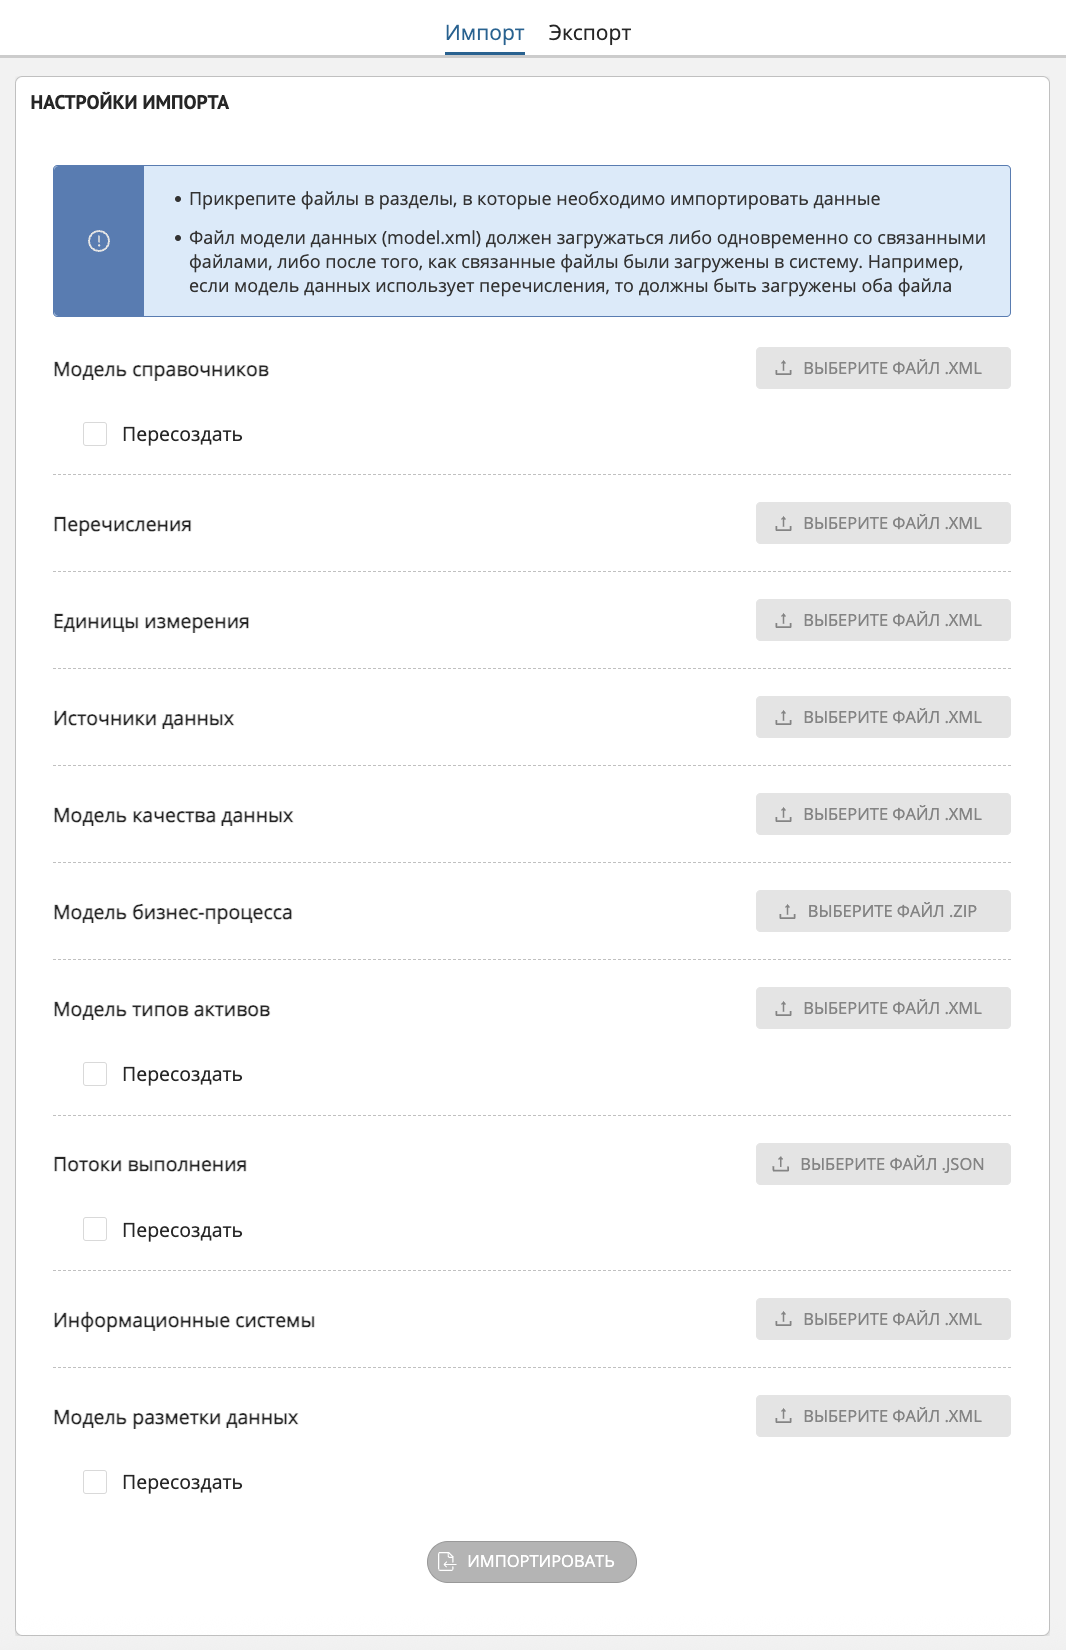Check Пересоздать under Модель типов активов
The width and height of the screenshot is (1066, 1650).
(x=95, y=1074)
